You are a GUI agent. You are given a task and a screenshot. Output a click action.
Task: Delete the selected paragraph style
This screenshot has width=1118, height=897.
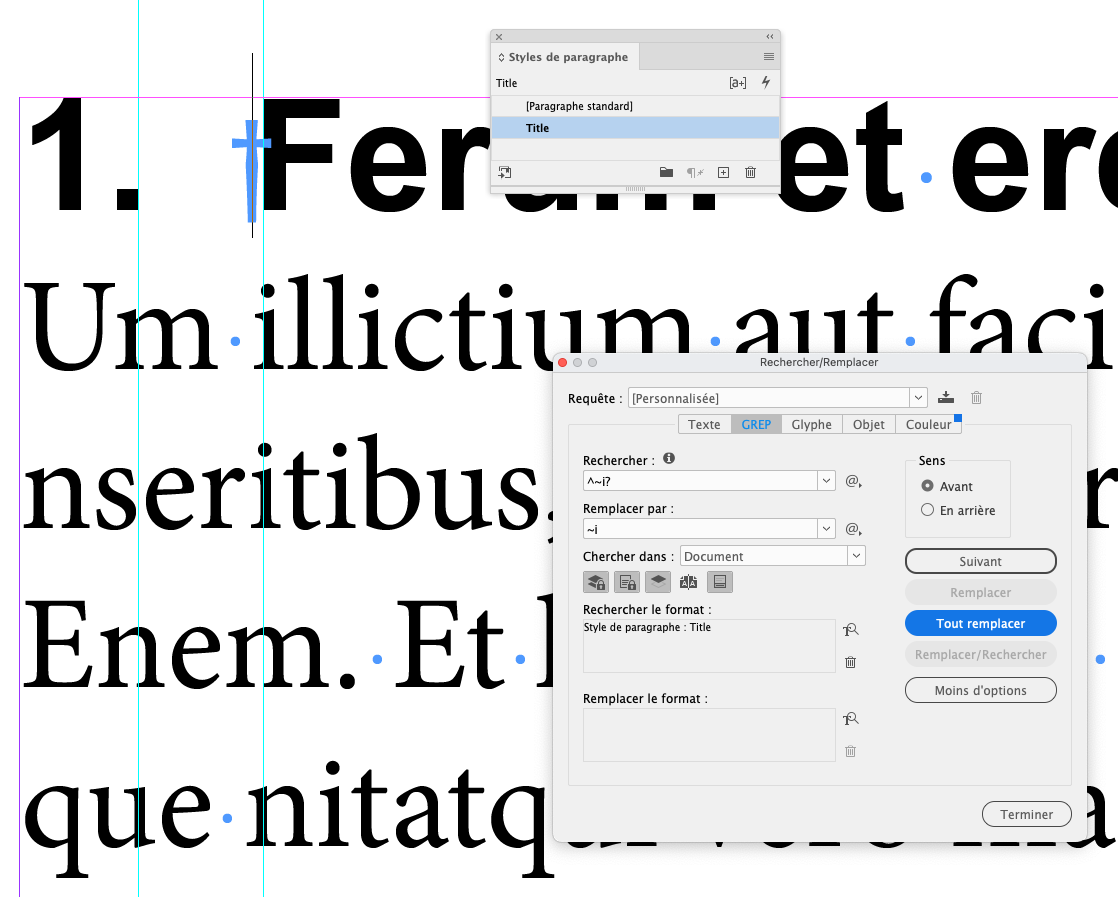click(x=750, y=172)
